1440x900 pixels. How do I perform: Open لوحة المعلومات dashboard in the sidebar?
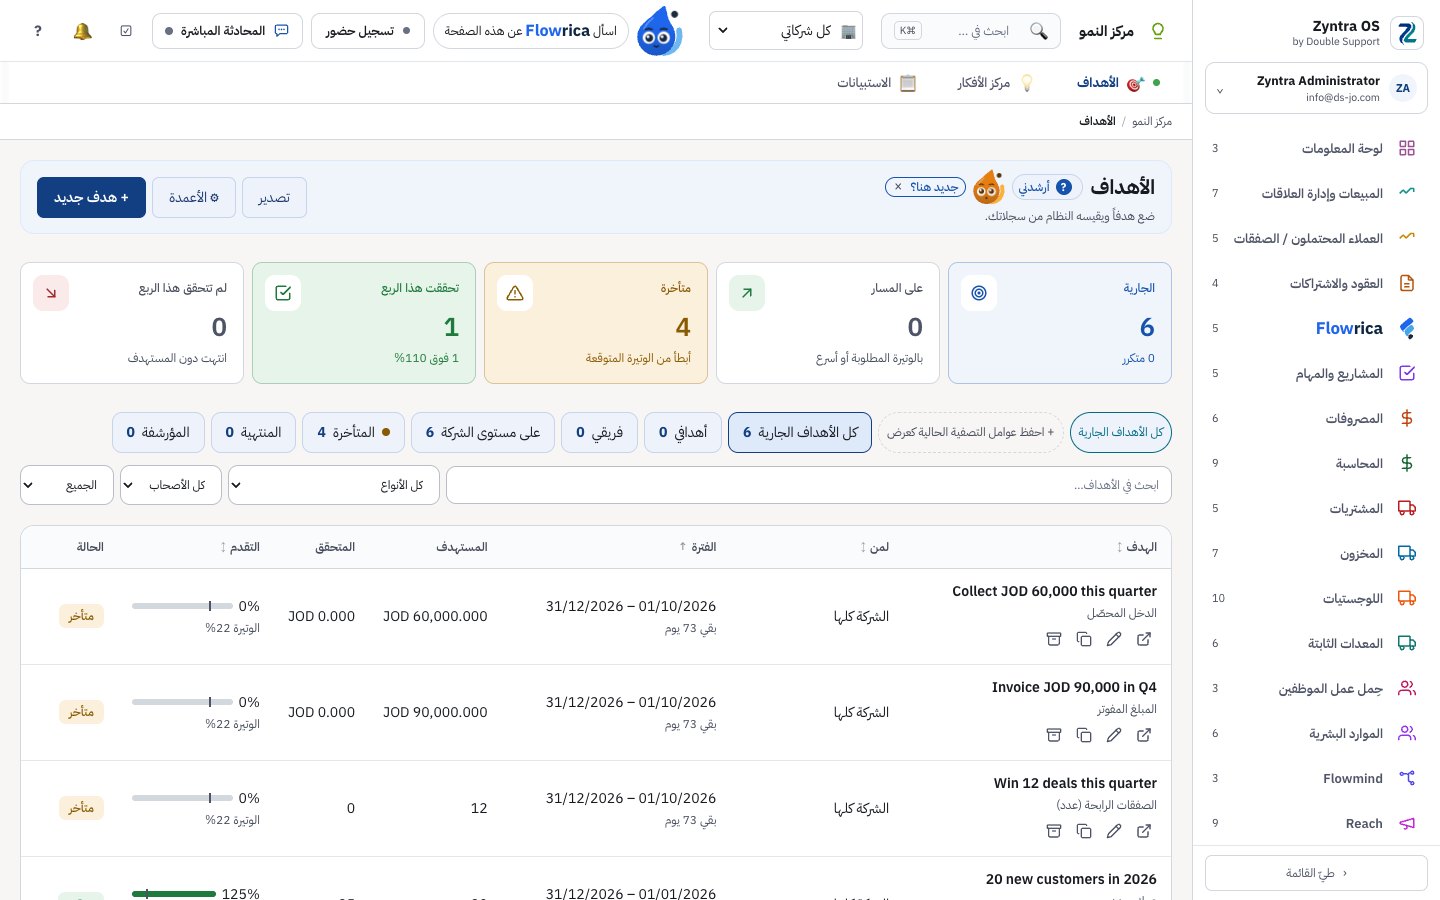[x=1314, y=148]
